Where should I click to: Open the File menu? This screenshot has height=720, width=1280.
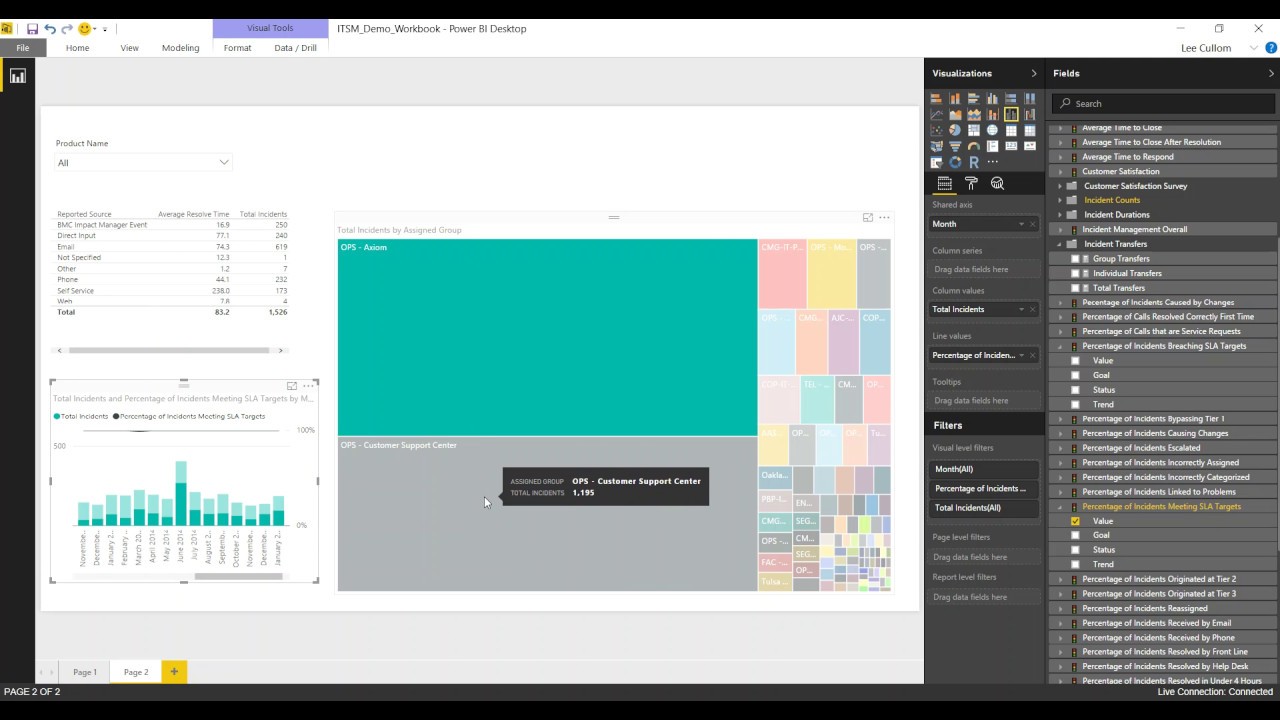(22, 48)
